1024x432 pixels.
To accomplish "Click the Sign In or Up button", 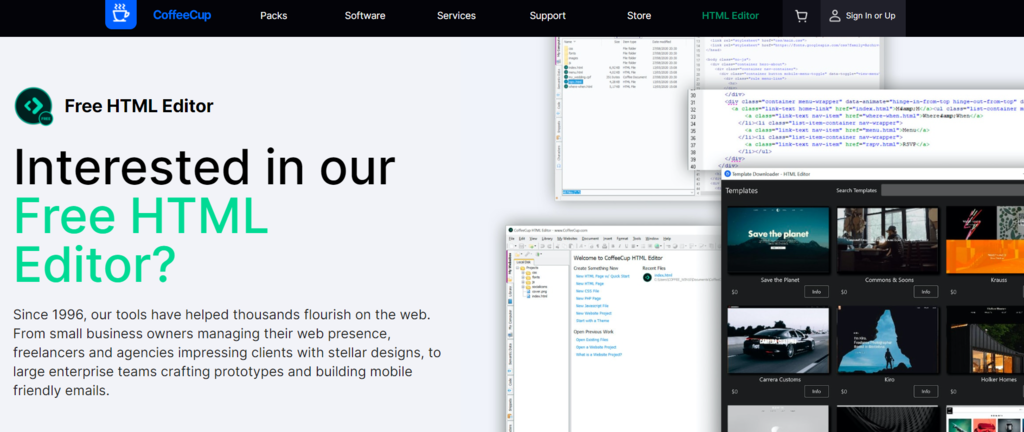I will coord(871,16).
